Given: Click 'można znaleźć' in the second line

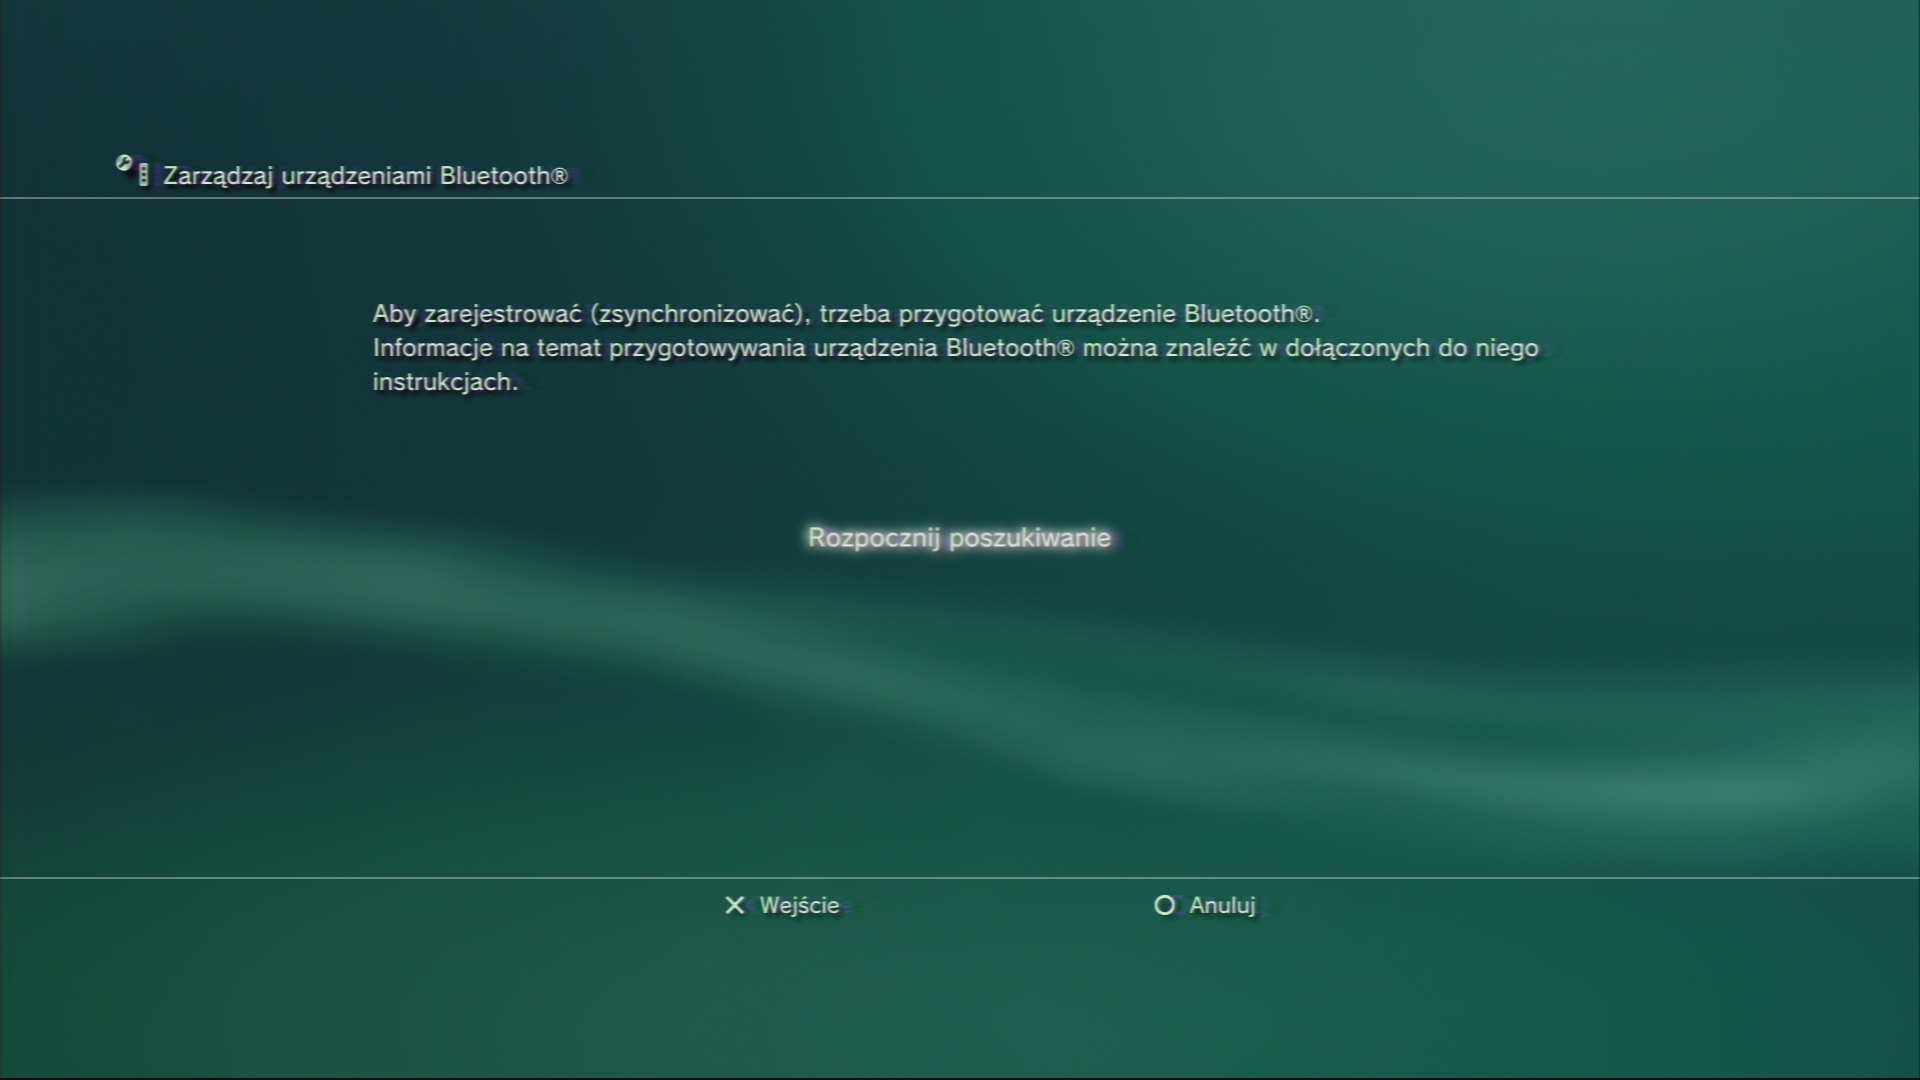Looking at the screenshot, I should [1166, 348].
